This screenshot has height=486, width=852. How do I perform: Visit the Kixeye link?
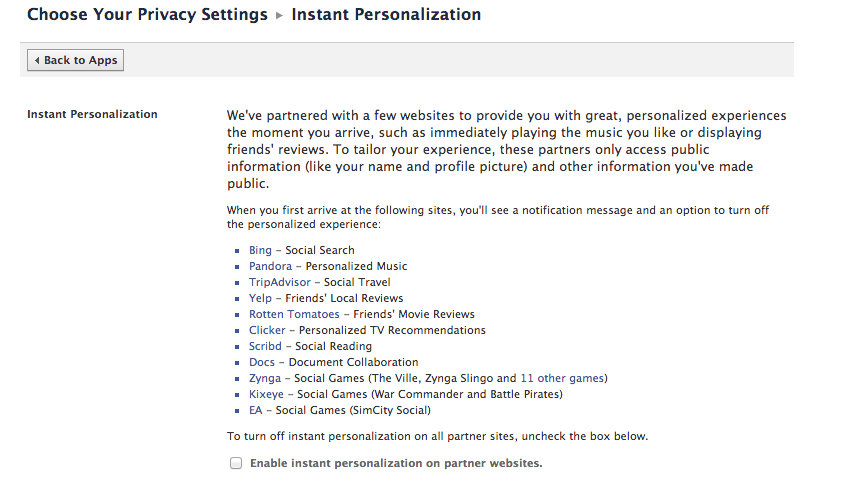pyautogui.click(x=267, y=394)
